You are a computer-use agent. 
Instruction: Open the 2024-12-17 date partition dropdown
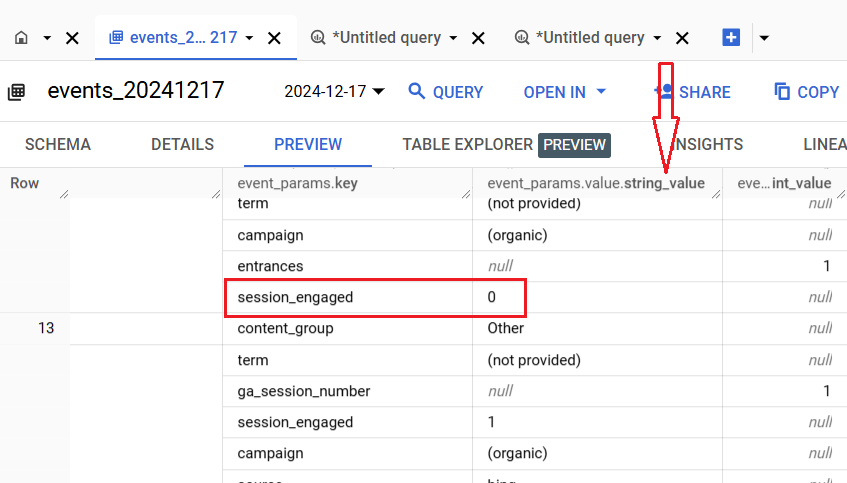tap(334, 91)
